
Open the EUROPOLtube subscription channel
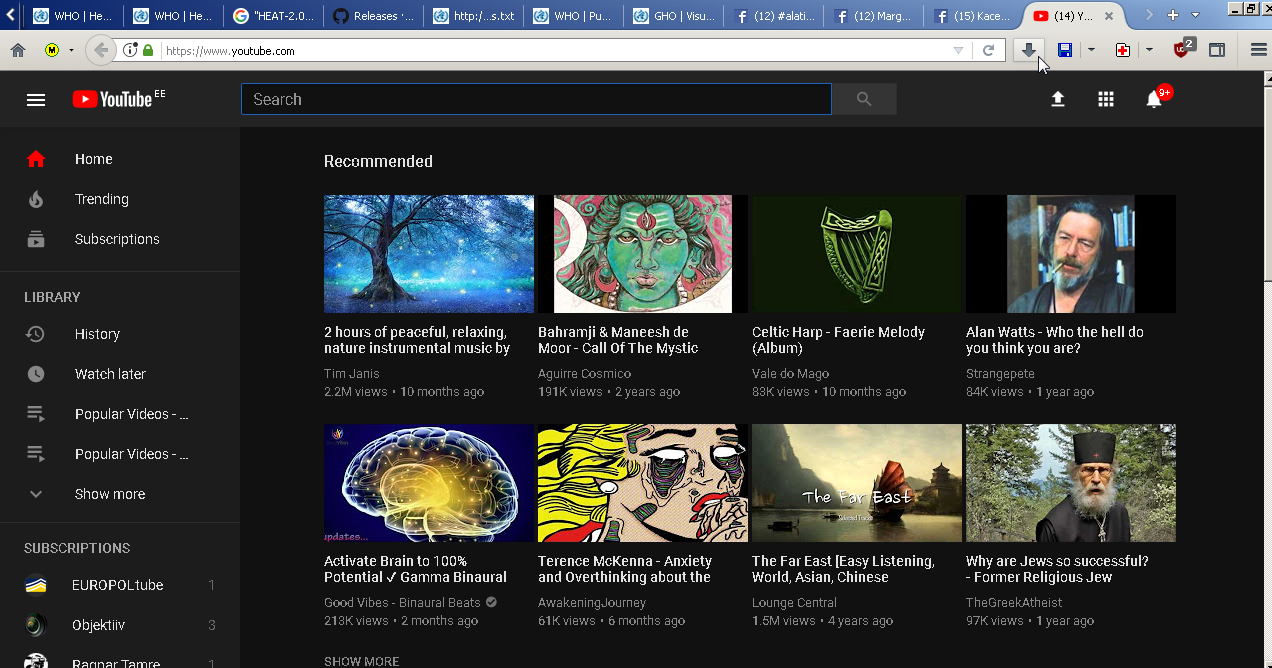(117, 585)
